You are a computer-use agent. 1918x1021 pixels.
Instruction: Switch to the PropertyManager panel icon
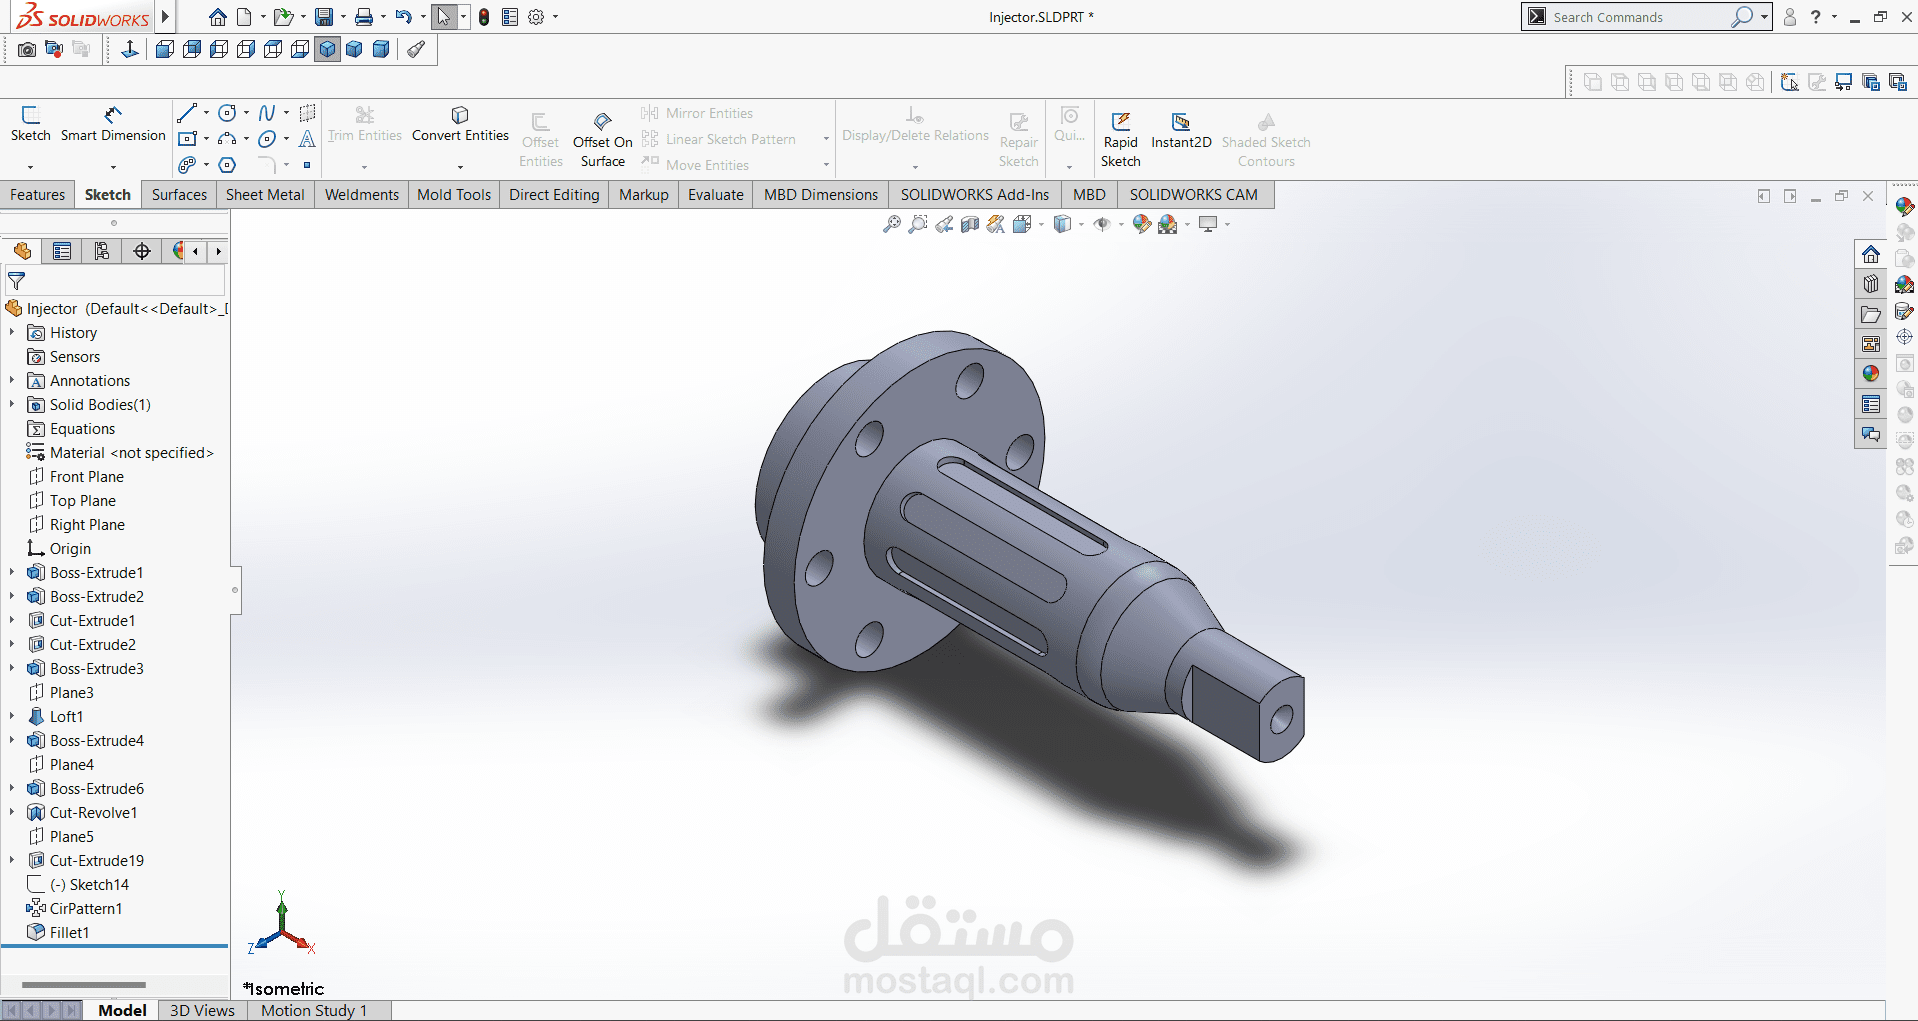pyautogui.click(x=62, y=251)
